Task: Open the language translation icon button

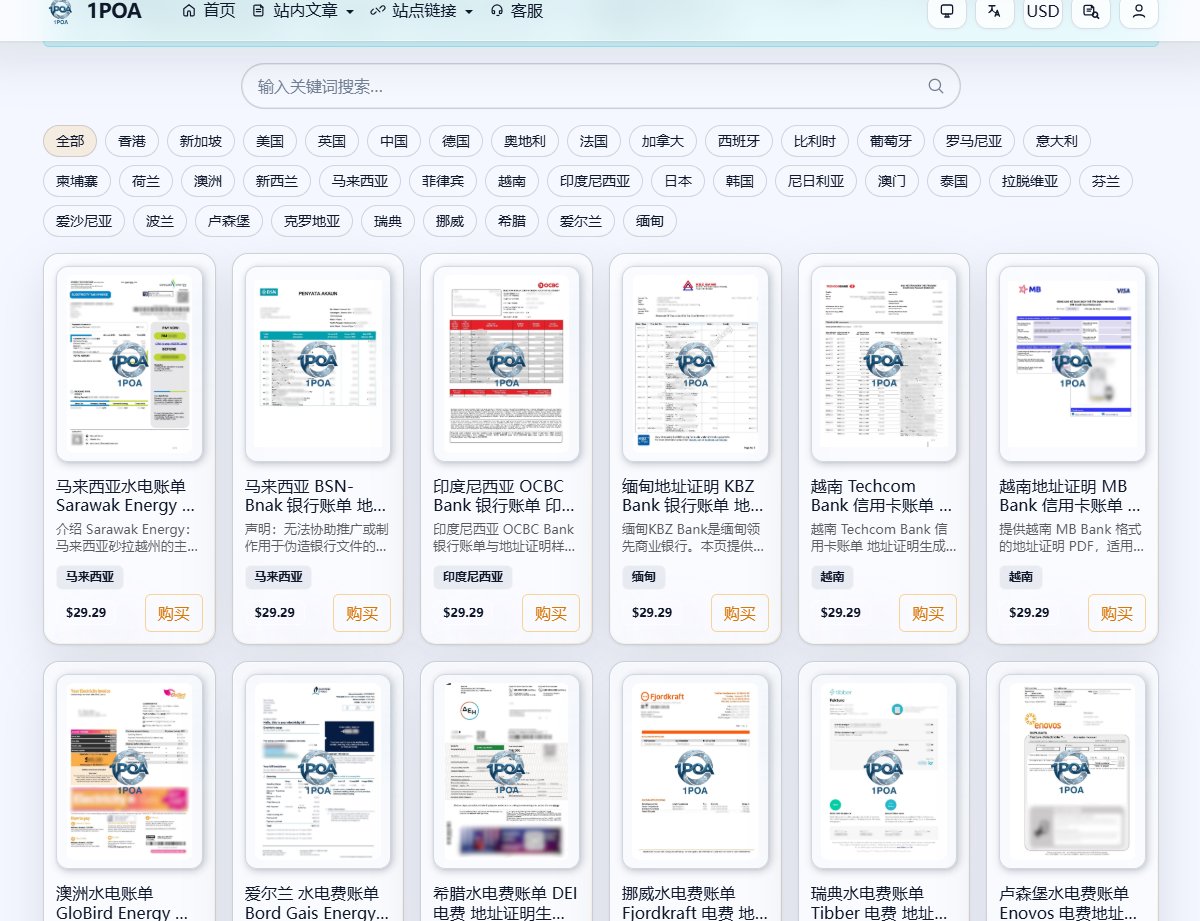Action: tap(995, 12)
